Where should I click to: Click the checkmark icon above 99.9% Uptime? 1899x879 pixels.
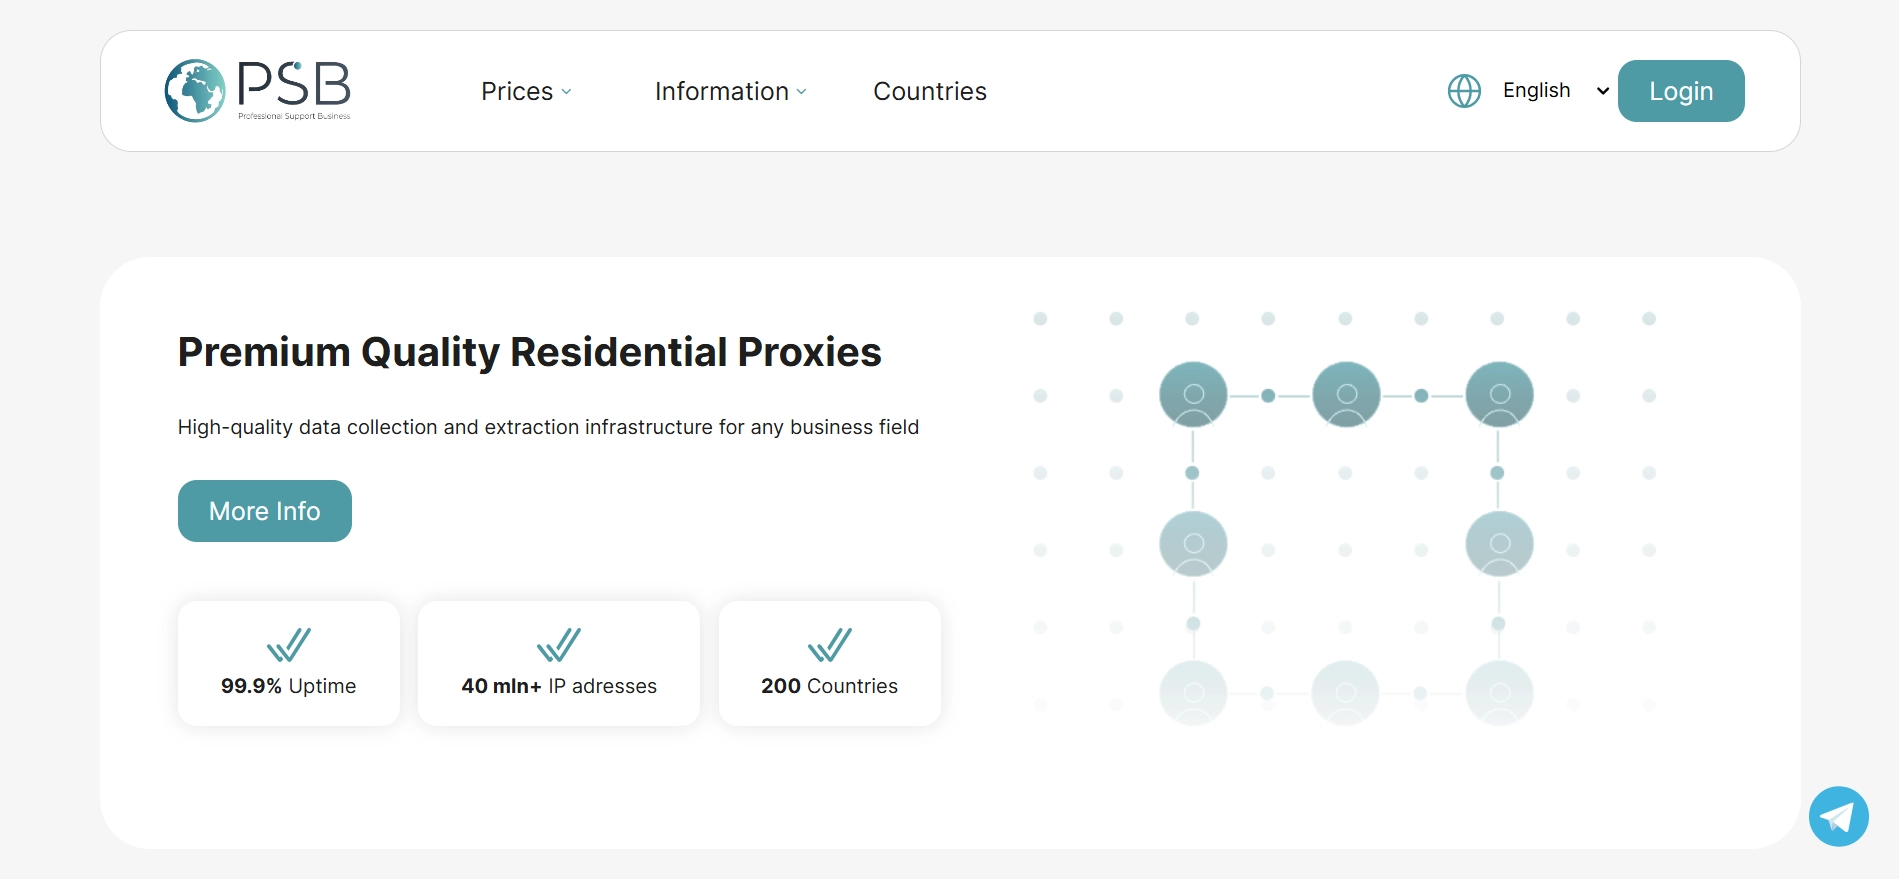(x=289, y=645)
